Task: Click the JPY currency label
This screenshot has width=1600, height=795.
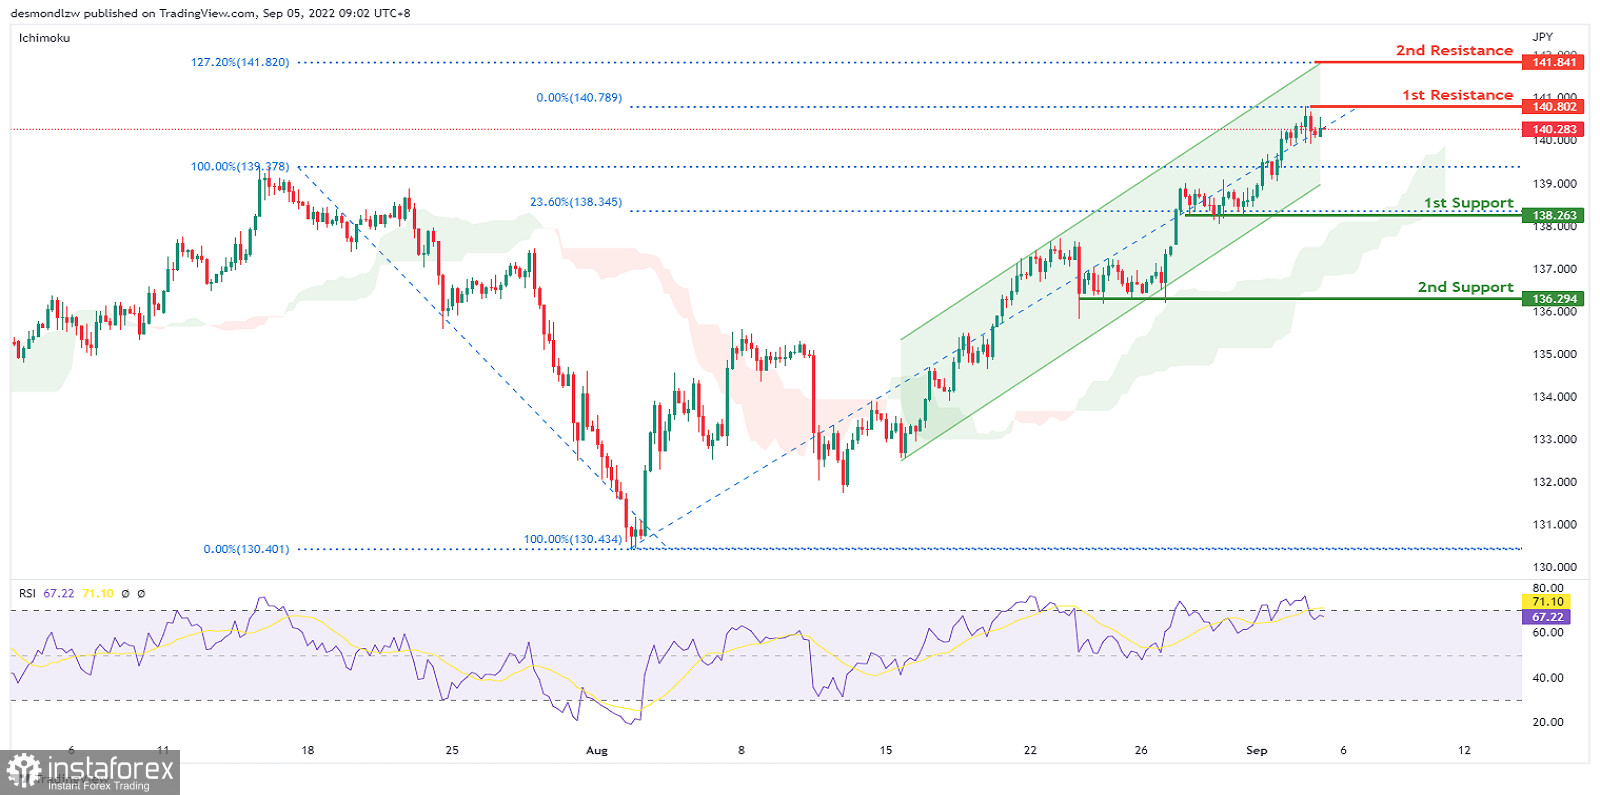Action: point(1542,37)
